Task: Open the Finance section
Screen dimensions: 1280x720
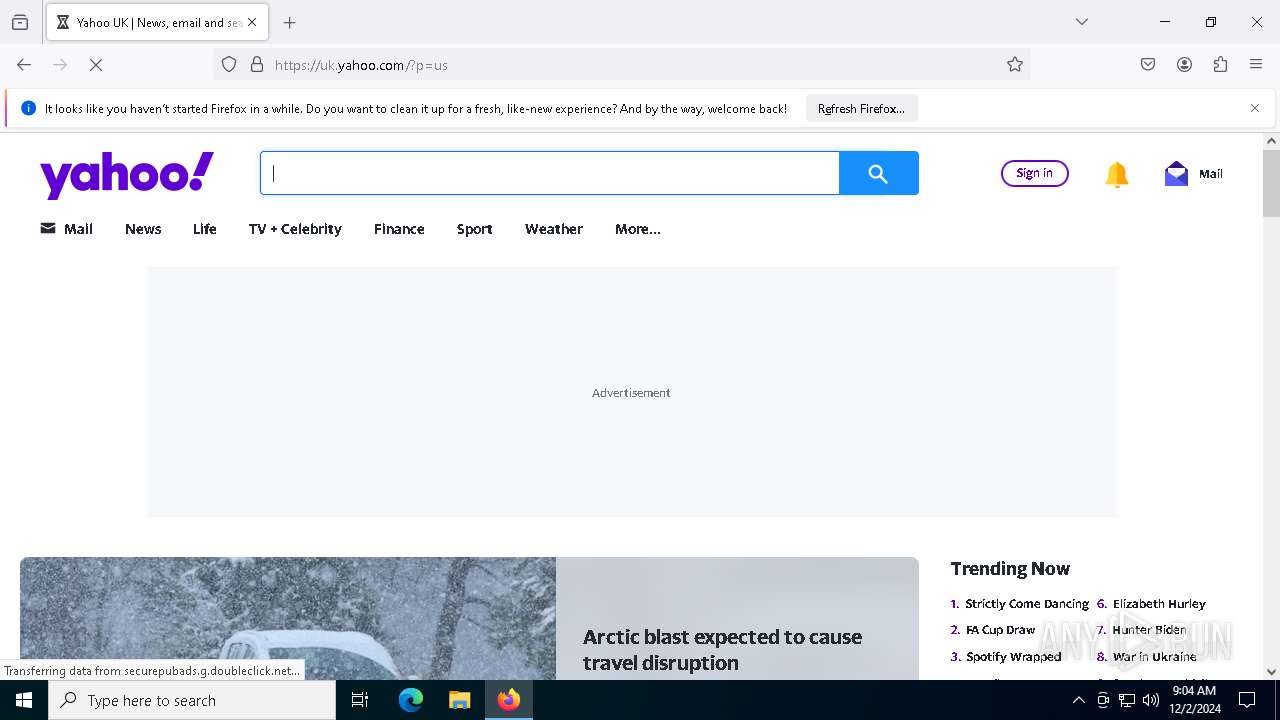Action: click(399, 229)
